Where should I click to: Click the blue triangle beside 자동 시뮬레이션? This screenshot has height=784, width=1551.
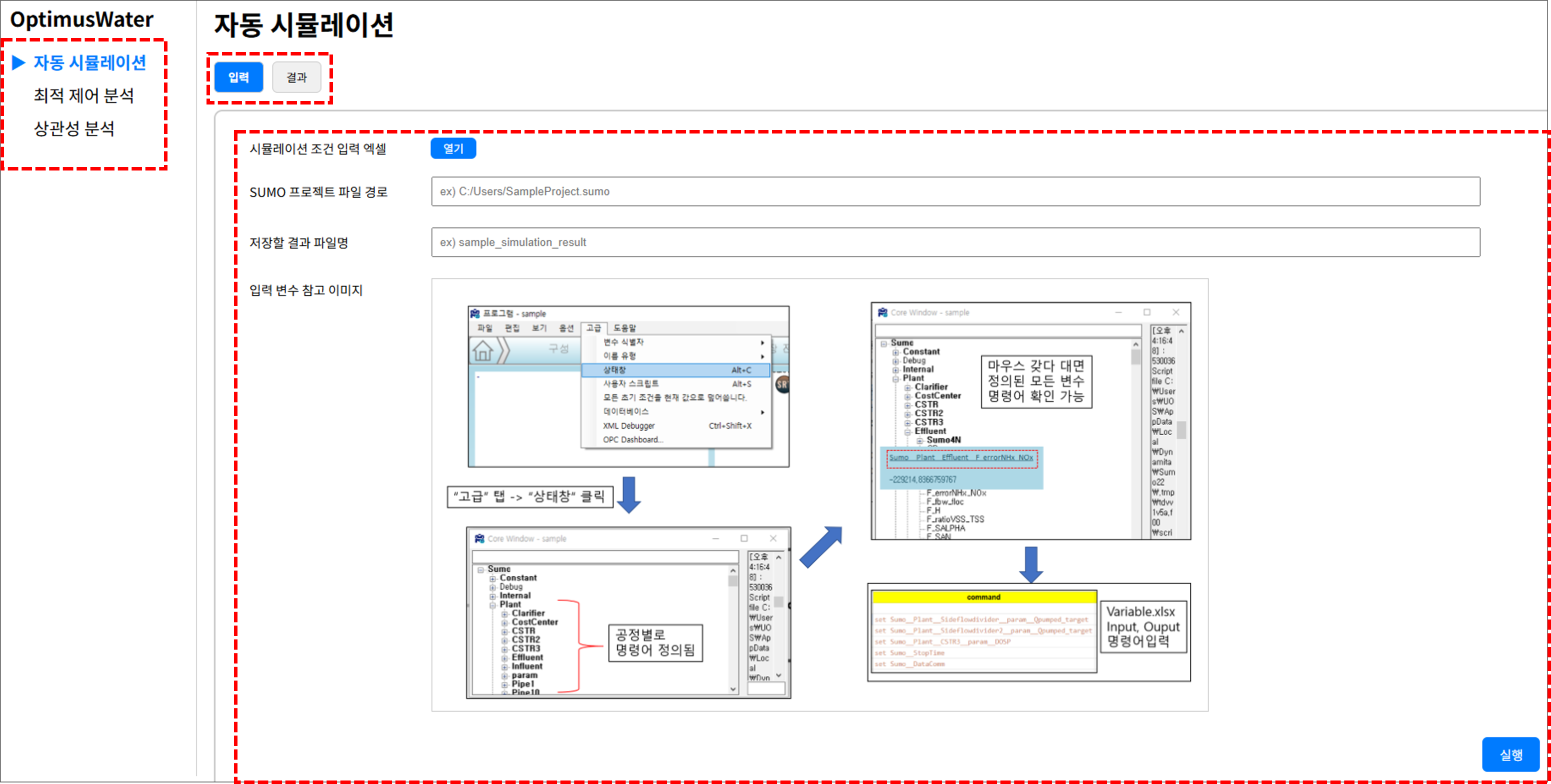18,64
